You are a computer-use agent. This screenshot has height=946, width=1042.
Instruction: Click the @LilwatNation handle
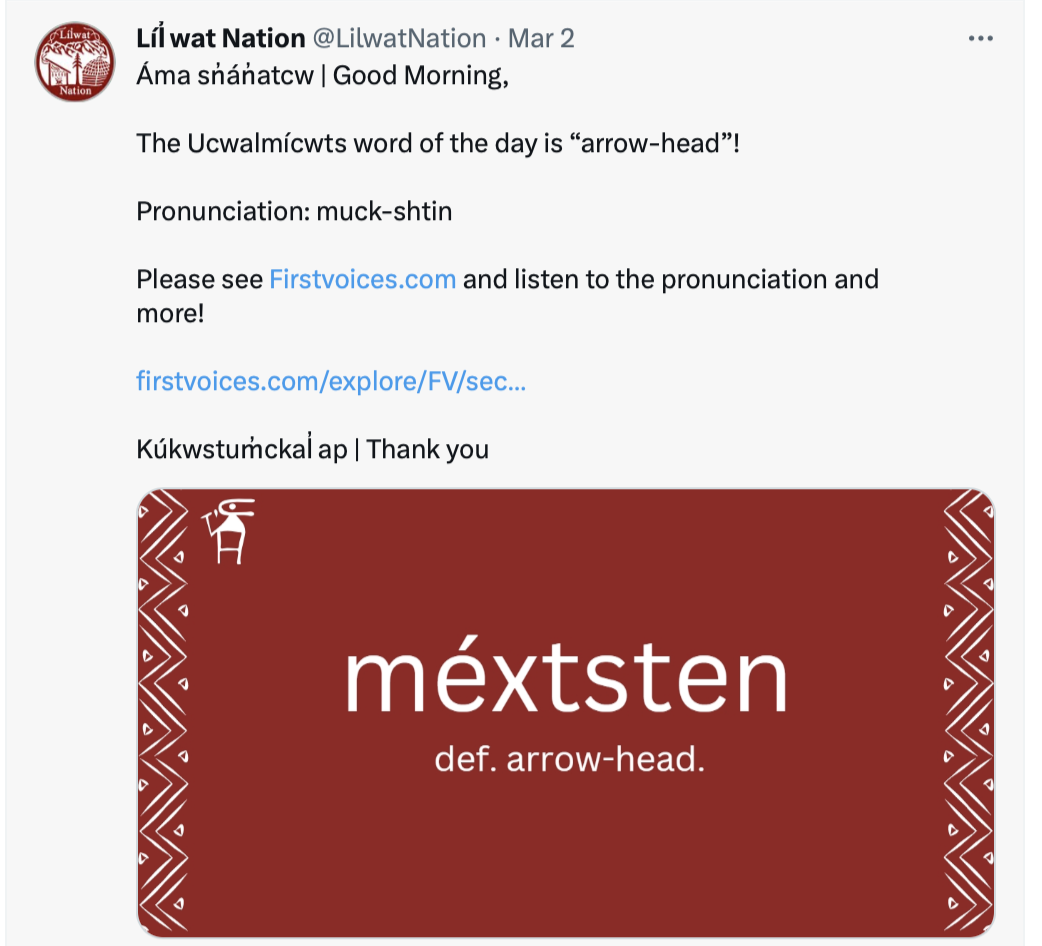(399, 38)
